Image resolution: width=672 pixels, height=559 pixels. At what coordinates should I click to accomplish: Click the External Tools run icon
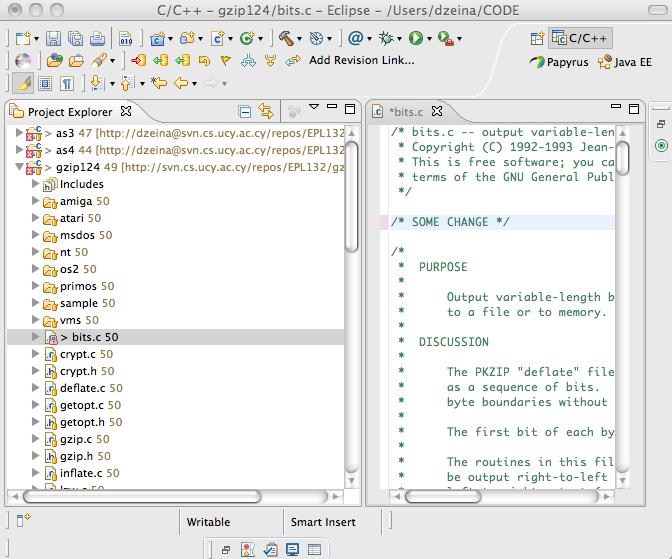[x=446, y=39]
